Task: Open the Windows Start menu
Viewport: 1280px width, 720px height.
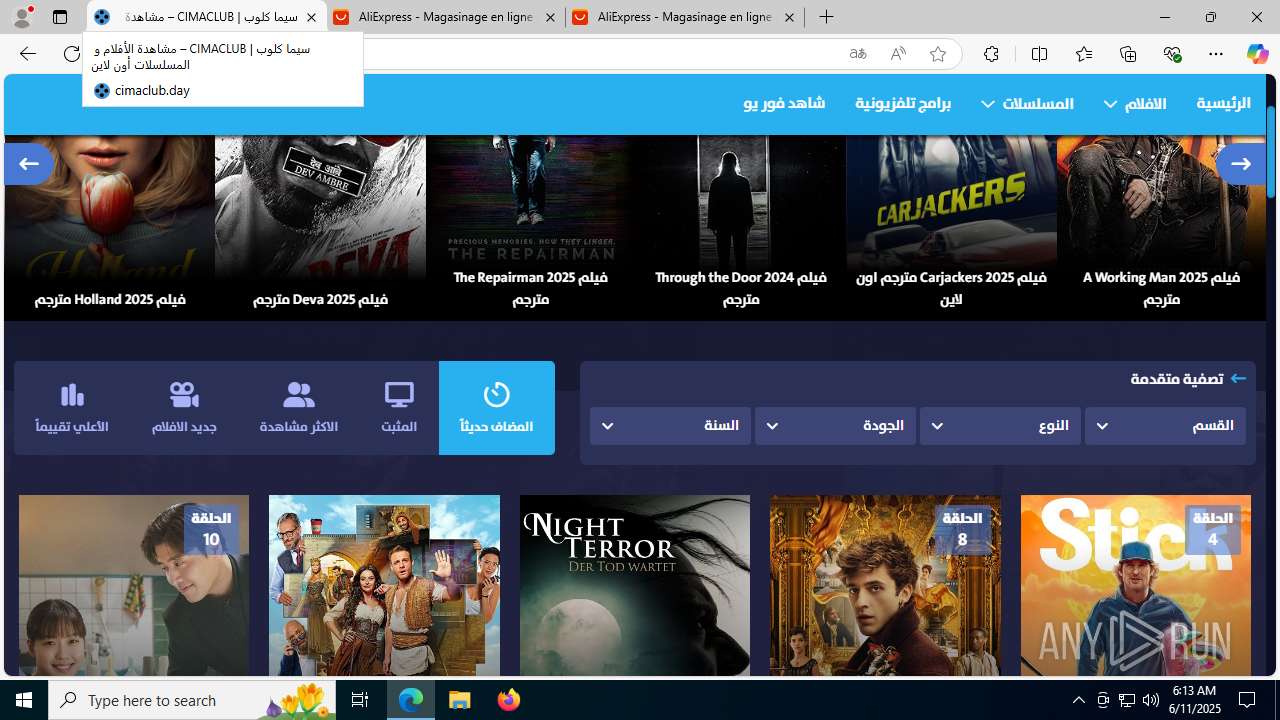Action: click(x=24, y=700)
